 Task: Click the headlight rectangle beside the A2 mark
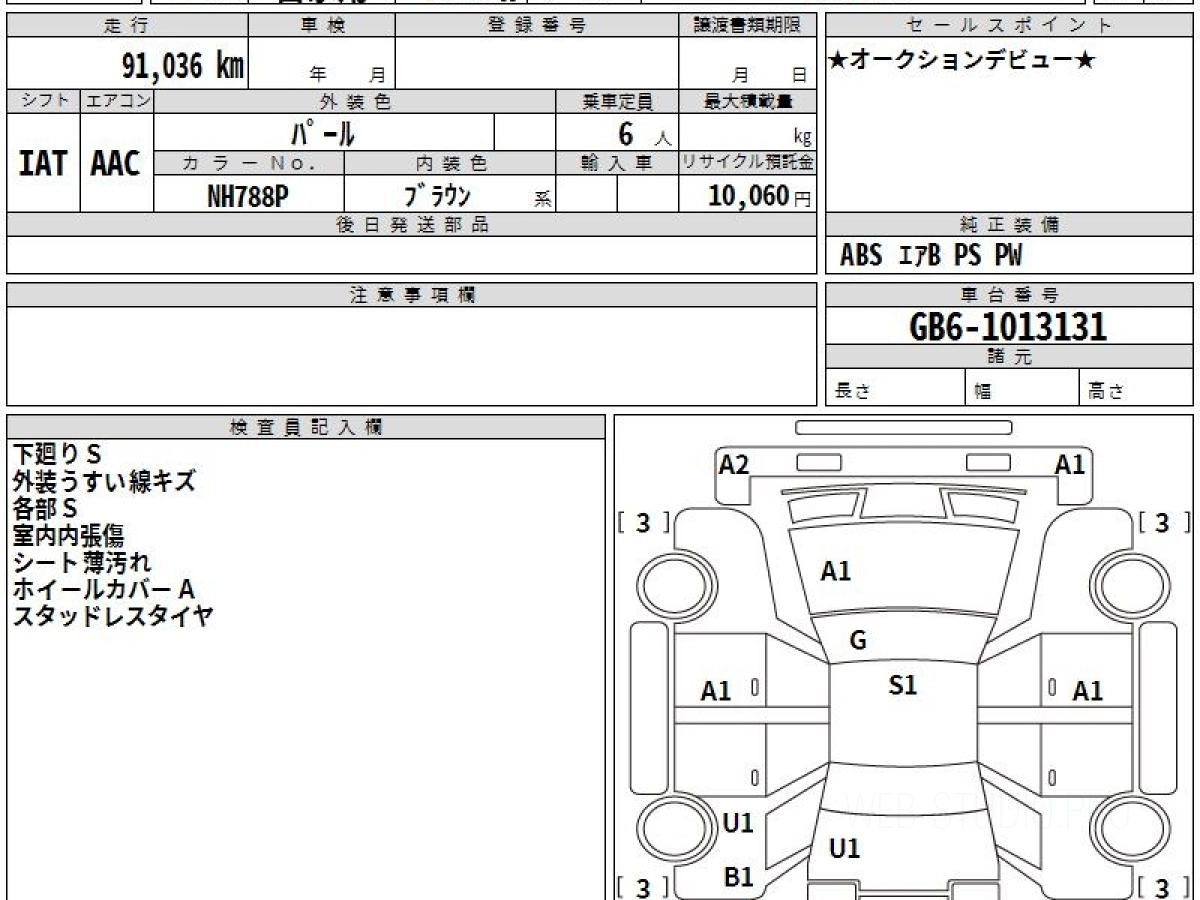(818, 462)
